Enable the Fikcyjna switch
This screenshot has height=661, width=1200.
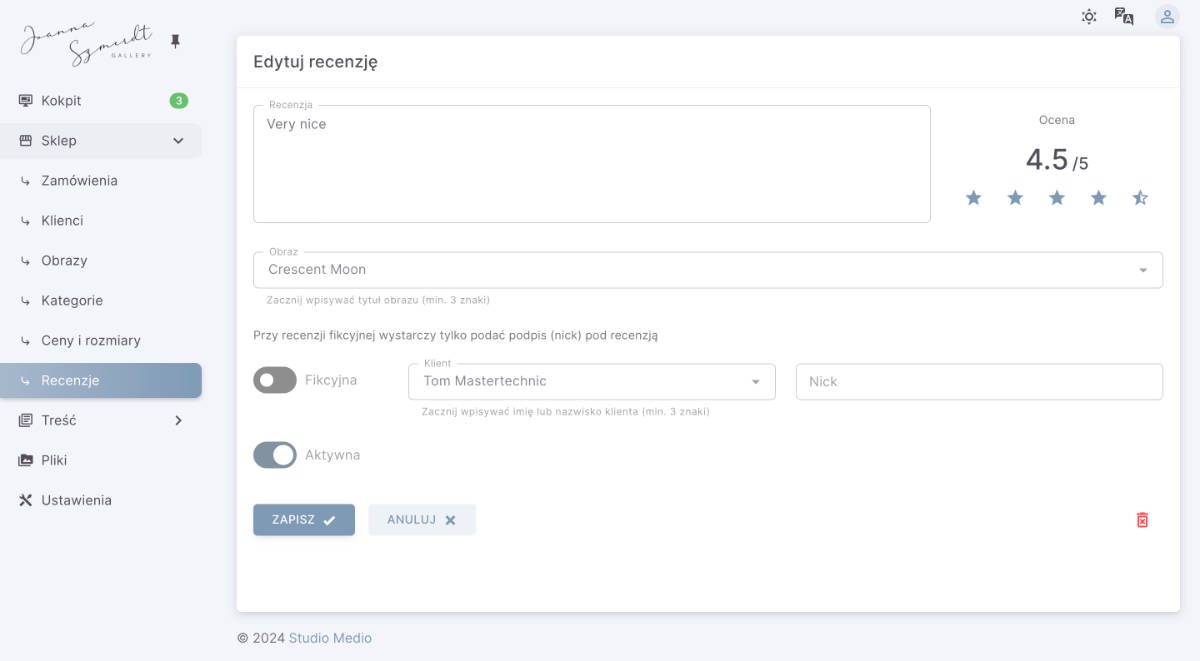tap(275, 380)
